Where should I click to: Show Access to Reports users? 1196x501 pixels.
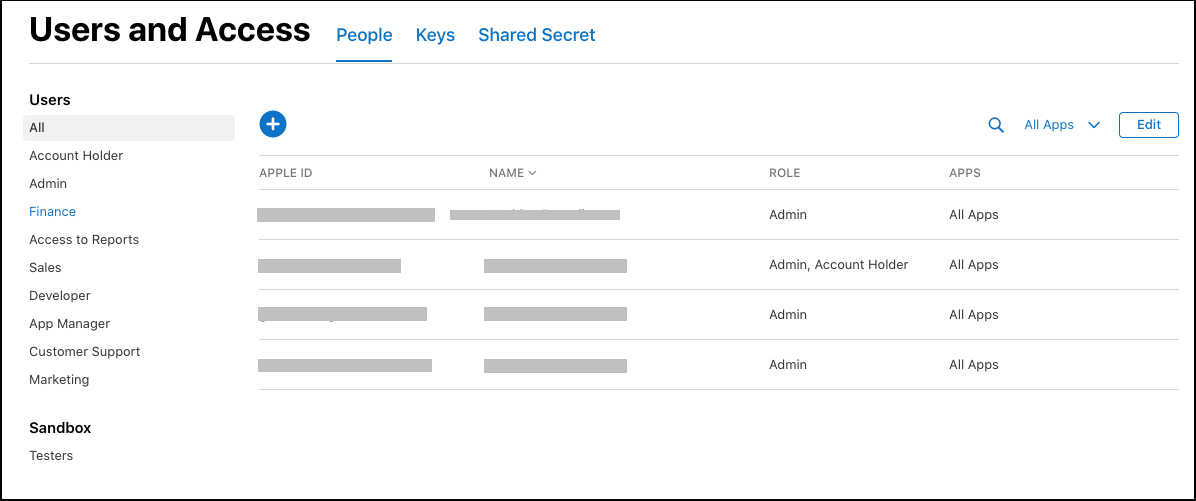click(84, 240)
